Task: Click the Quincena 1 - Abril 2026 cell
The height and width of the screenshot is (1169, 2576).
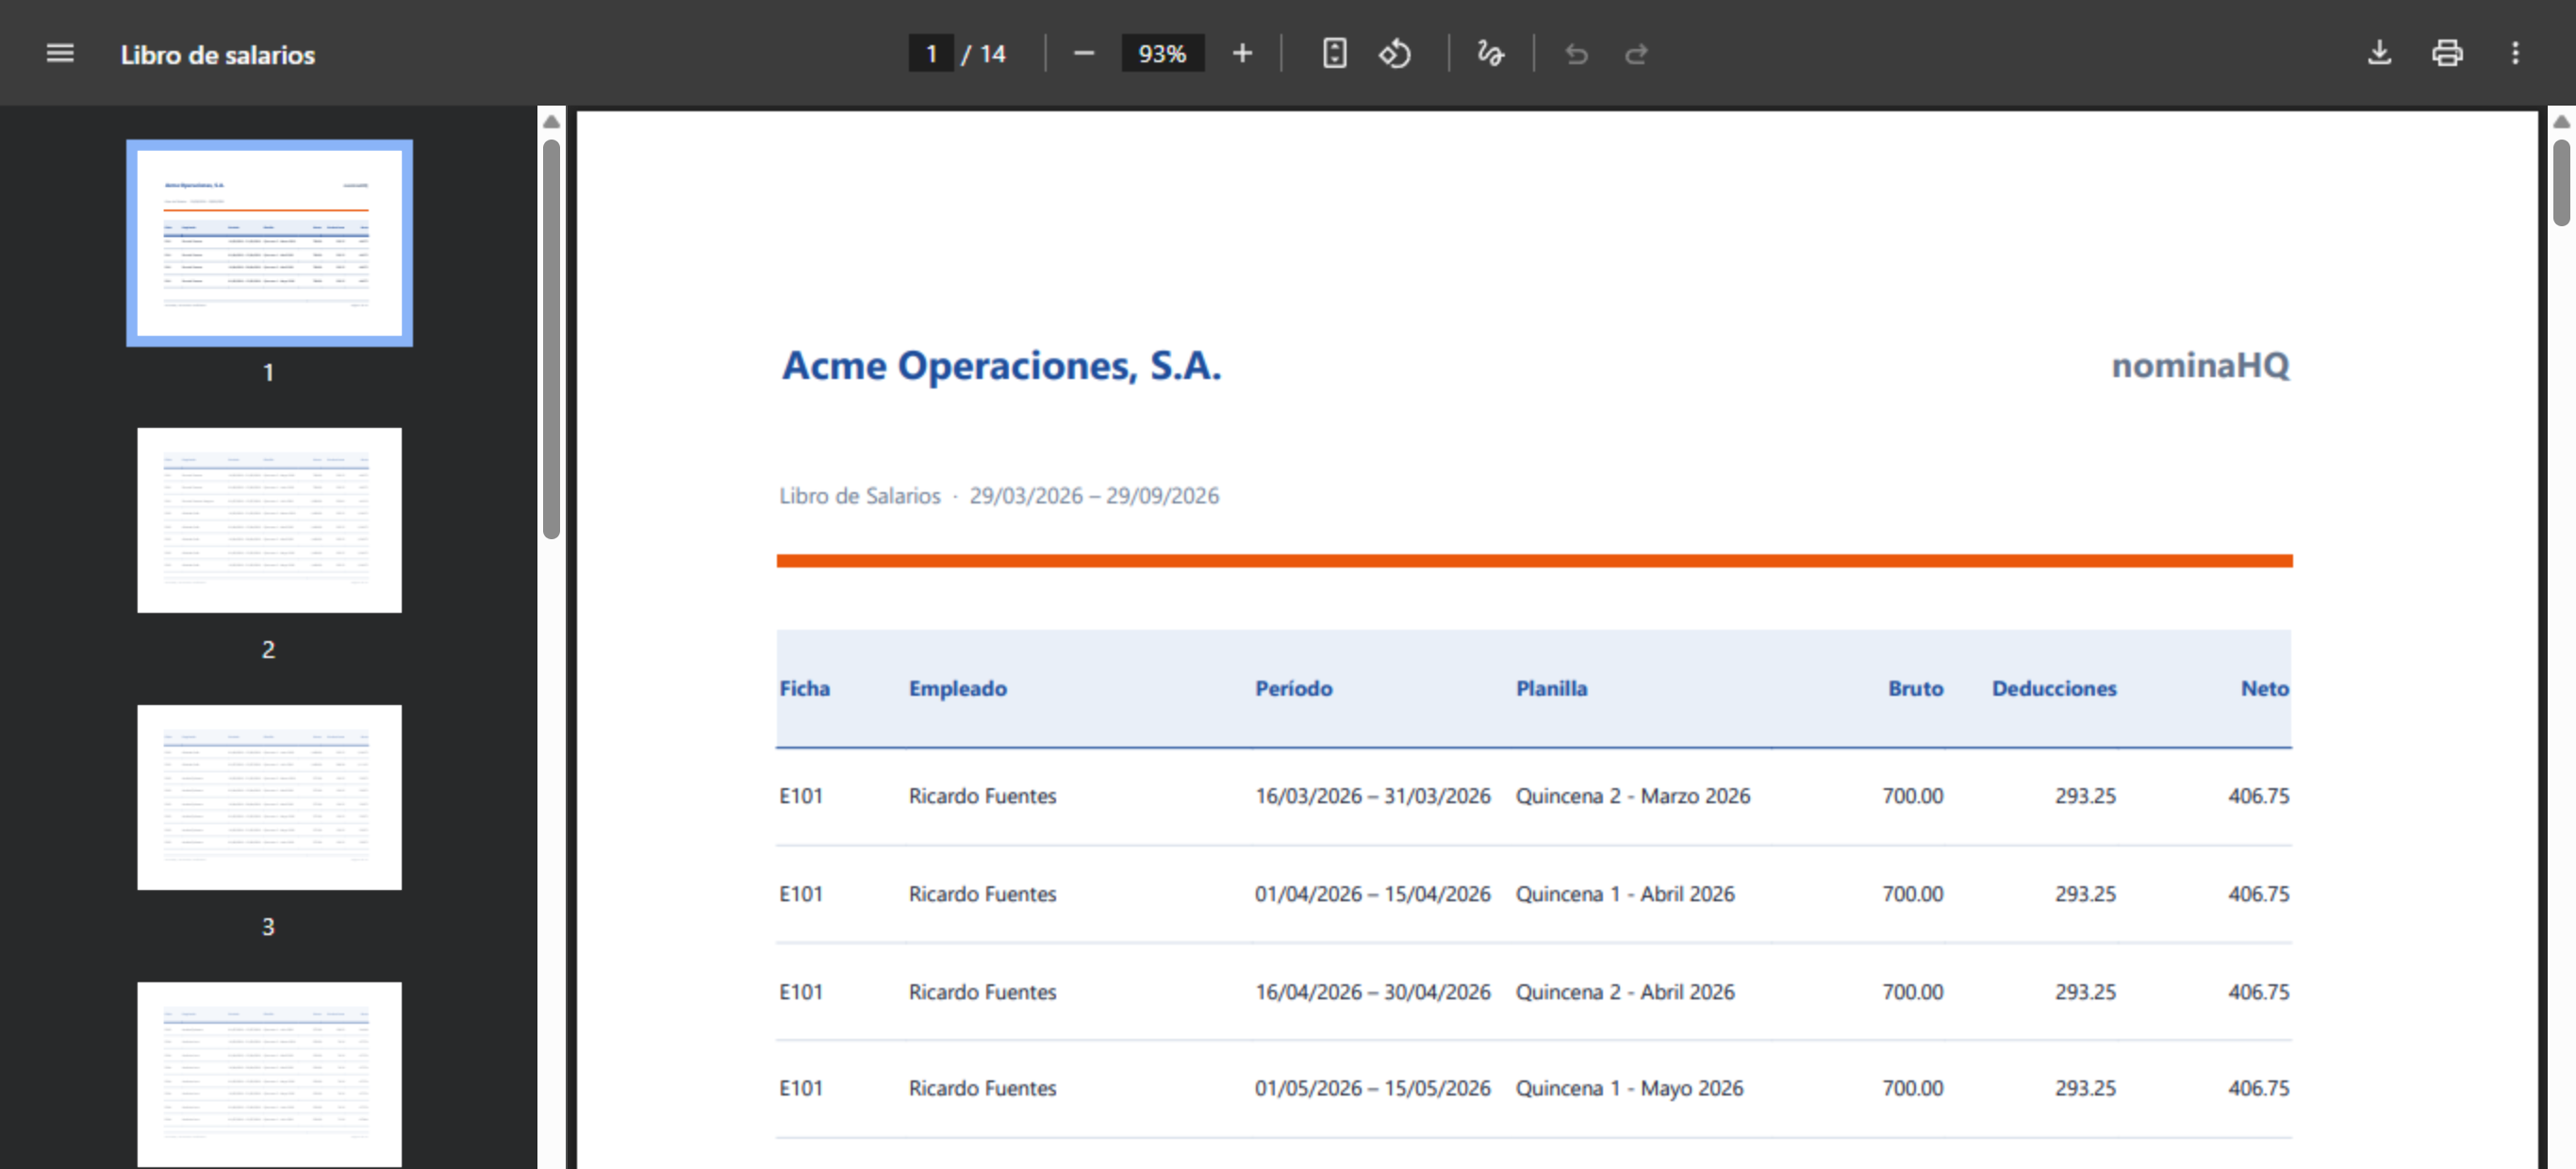Action: (x=1625, y=894)
